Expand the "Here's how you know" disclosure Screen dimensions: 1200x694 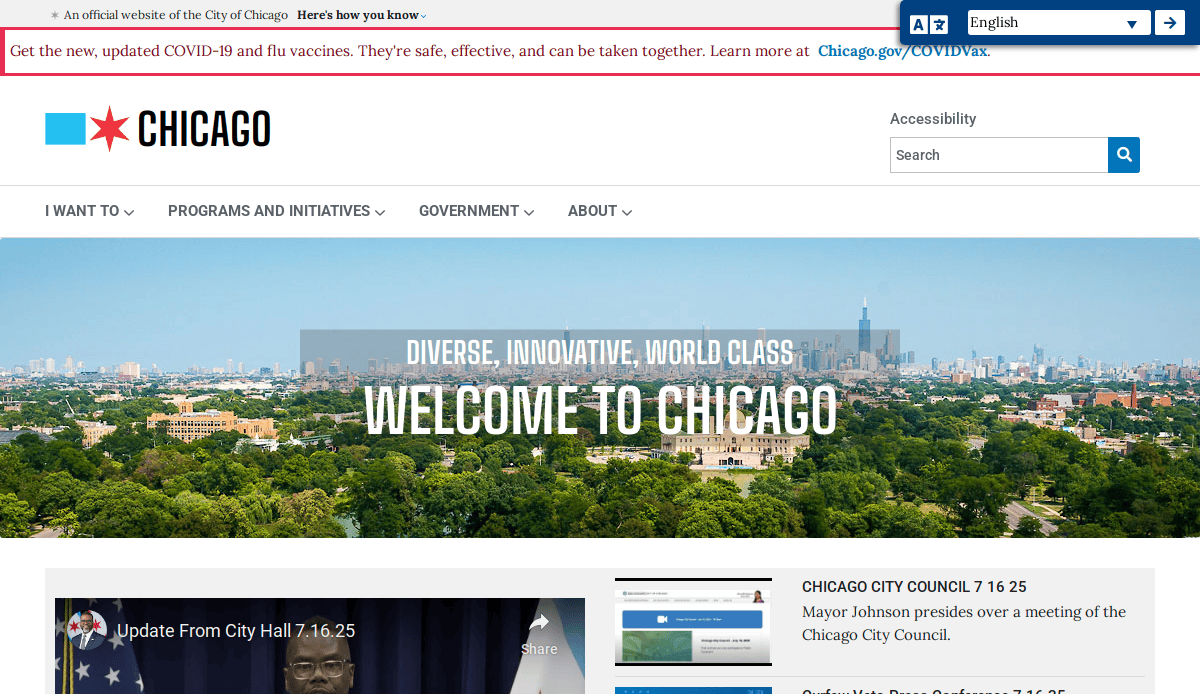[x=362, y=15]
